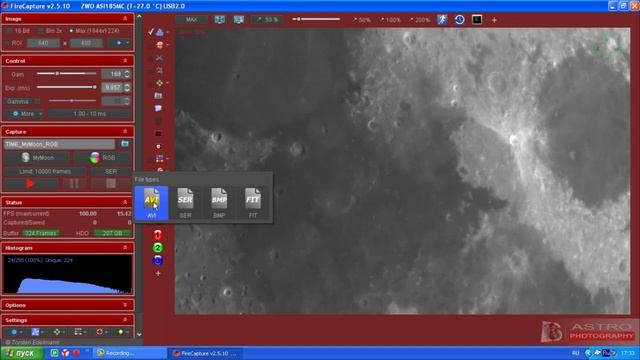Click the stop capture button
640x360 pixels.
(x=111, y=184)
